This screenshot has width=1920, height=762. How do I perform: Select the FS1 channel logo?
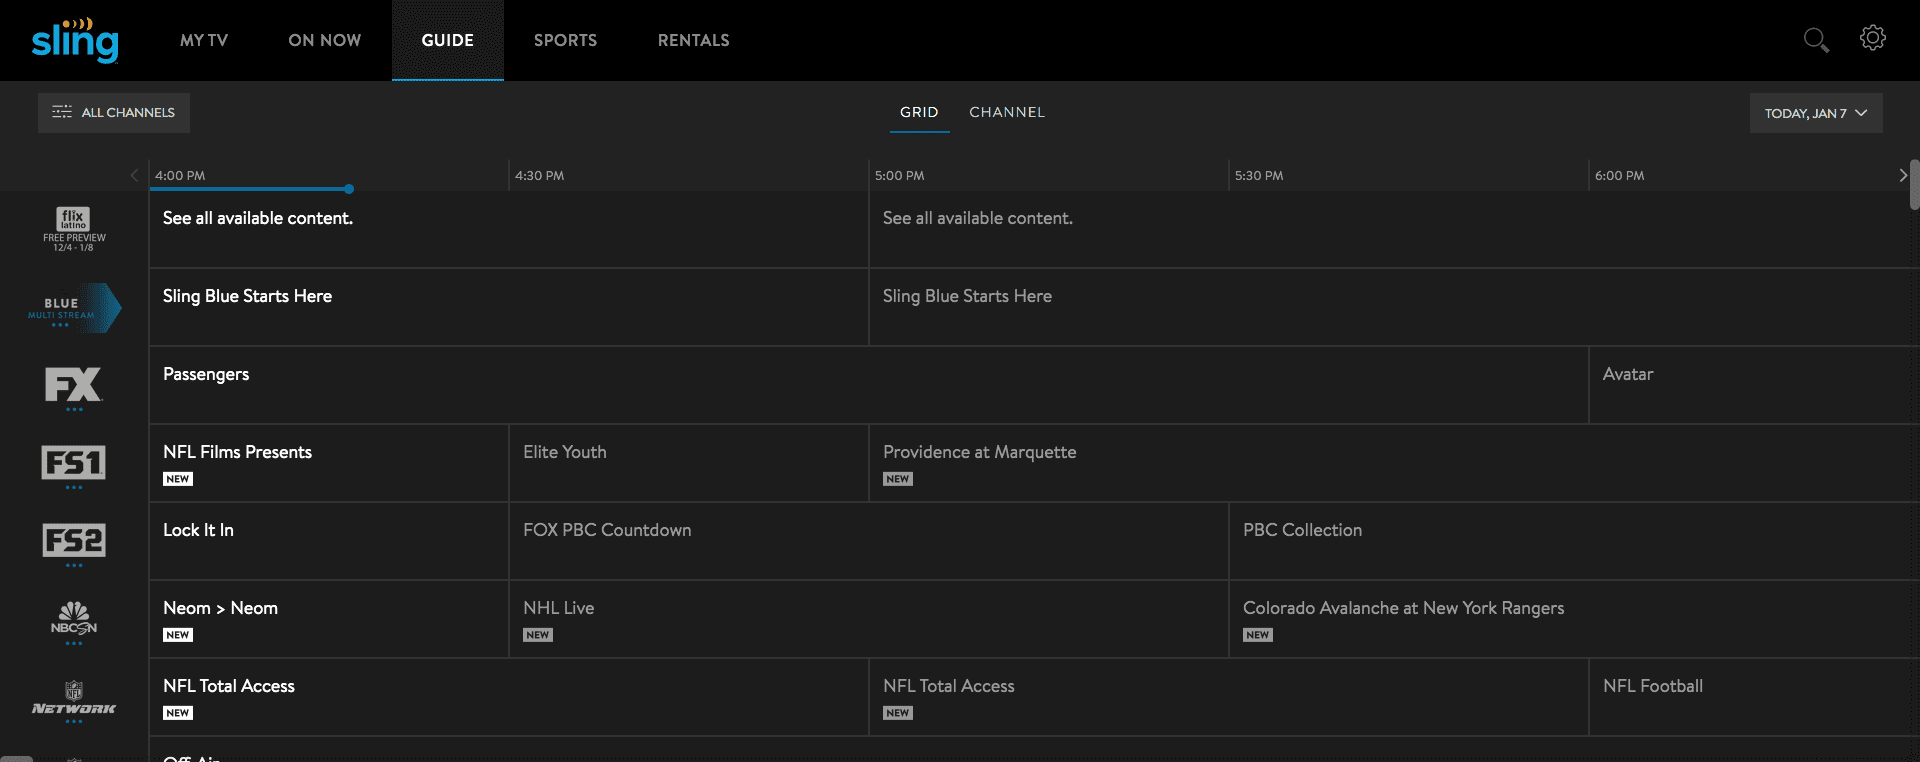coord(74,466)
